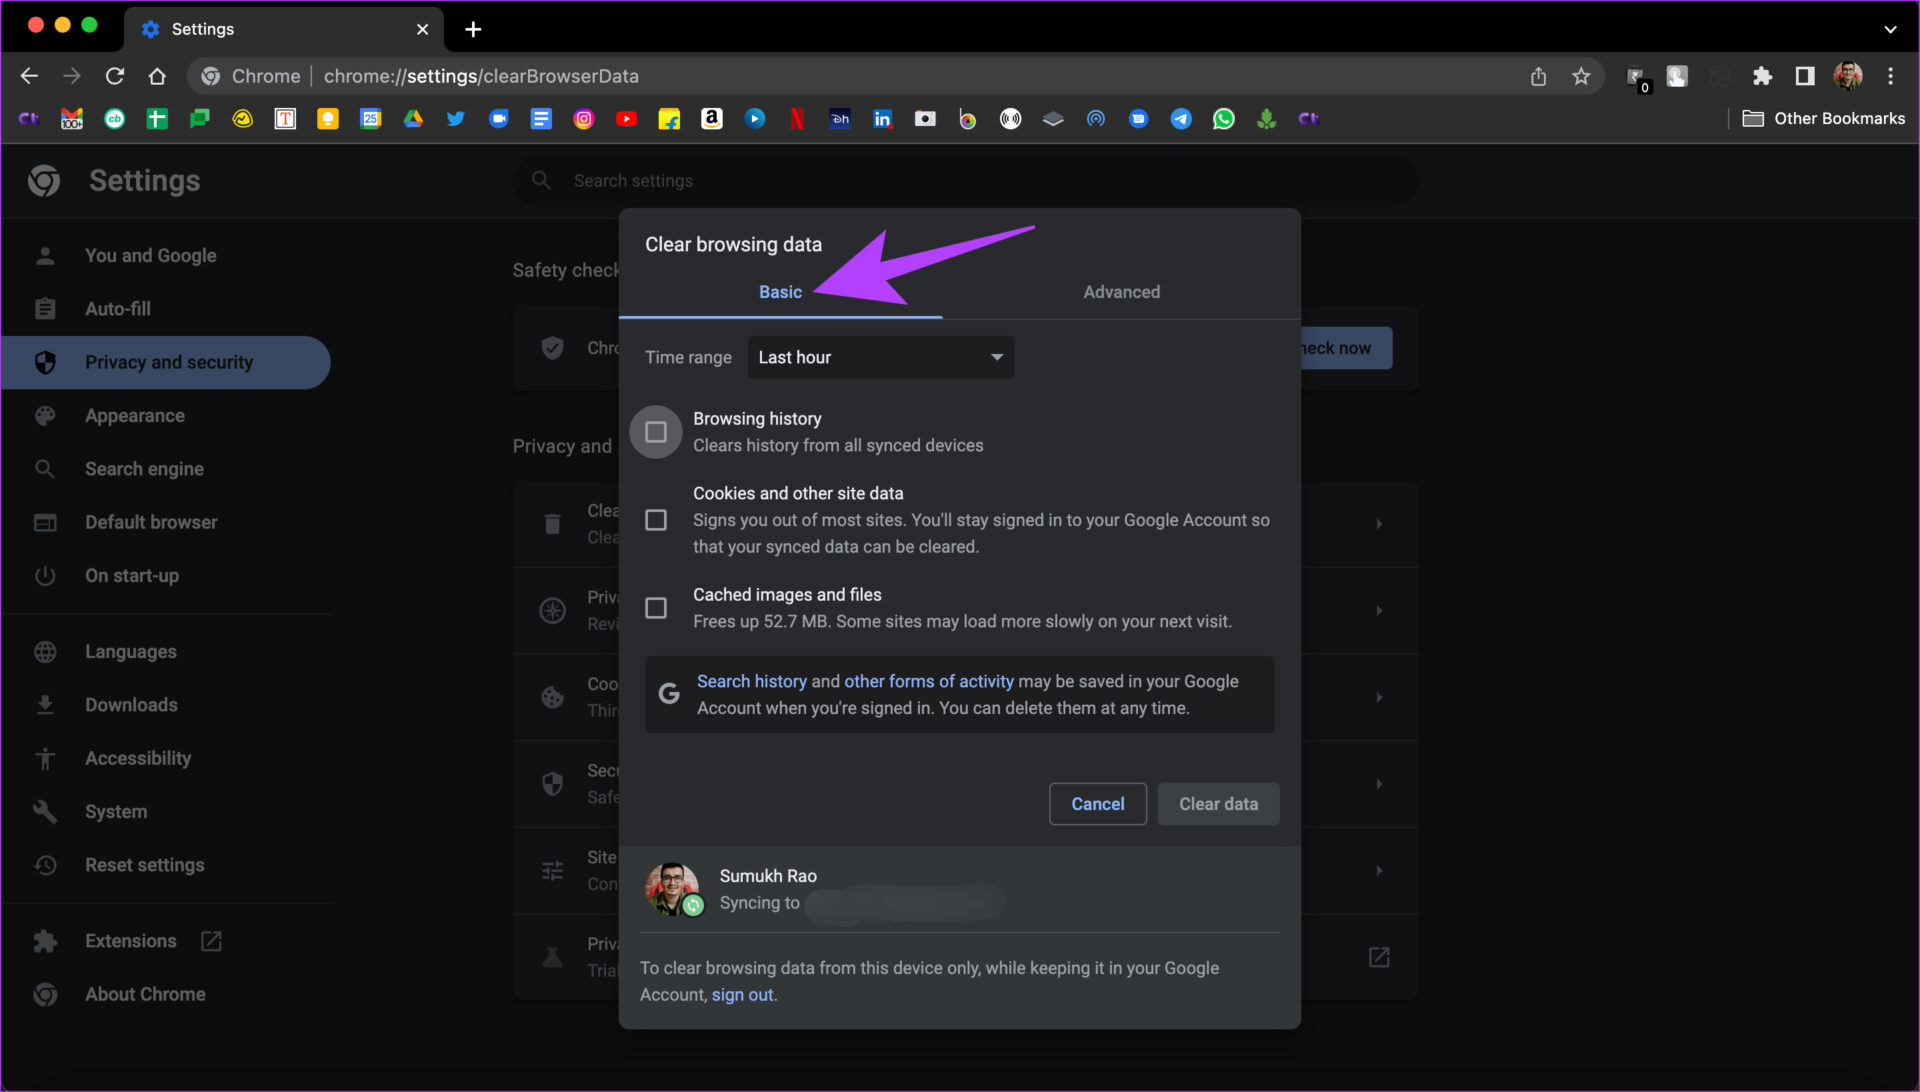Open the Extensions puzzle icon
The width and height of the screenshot is (1920, 1092).
1762,76
